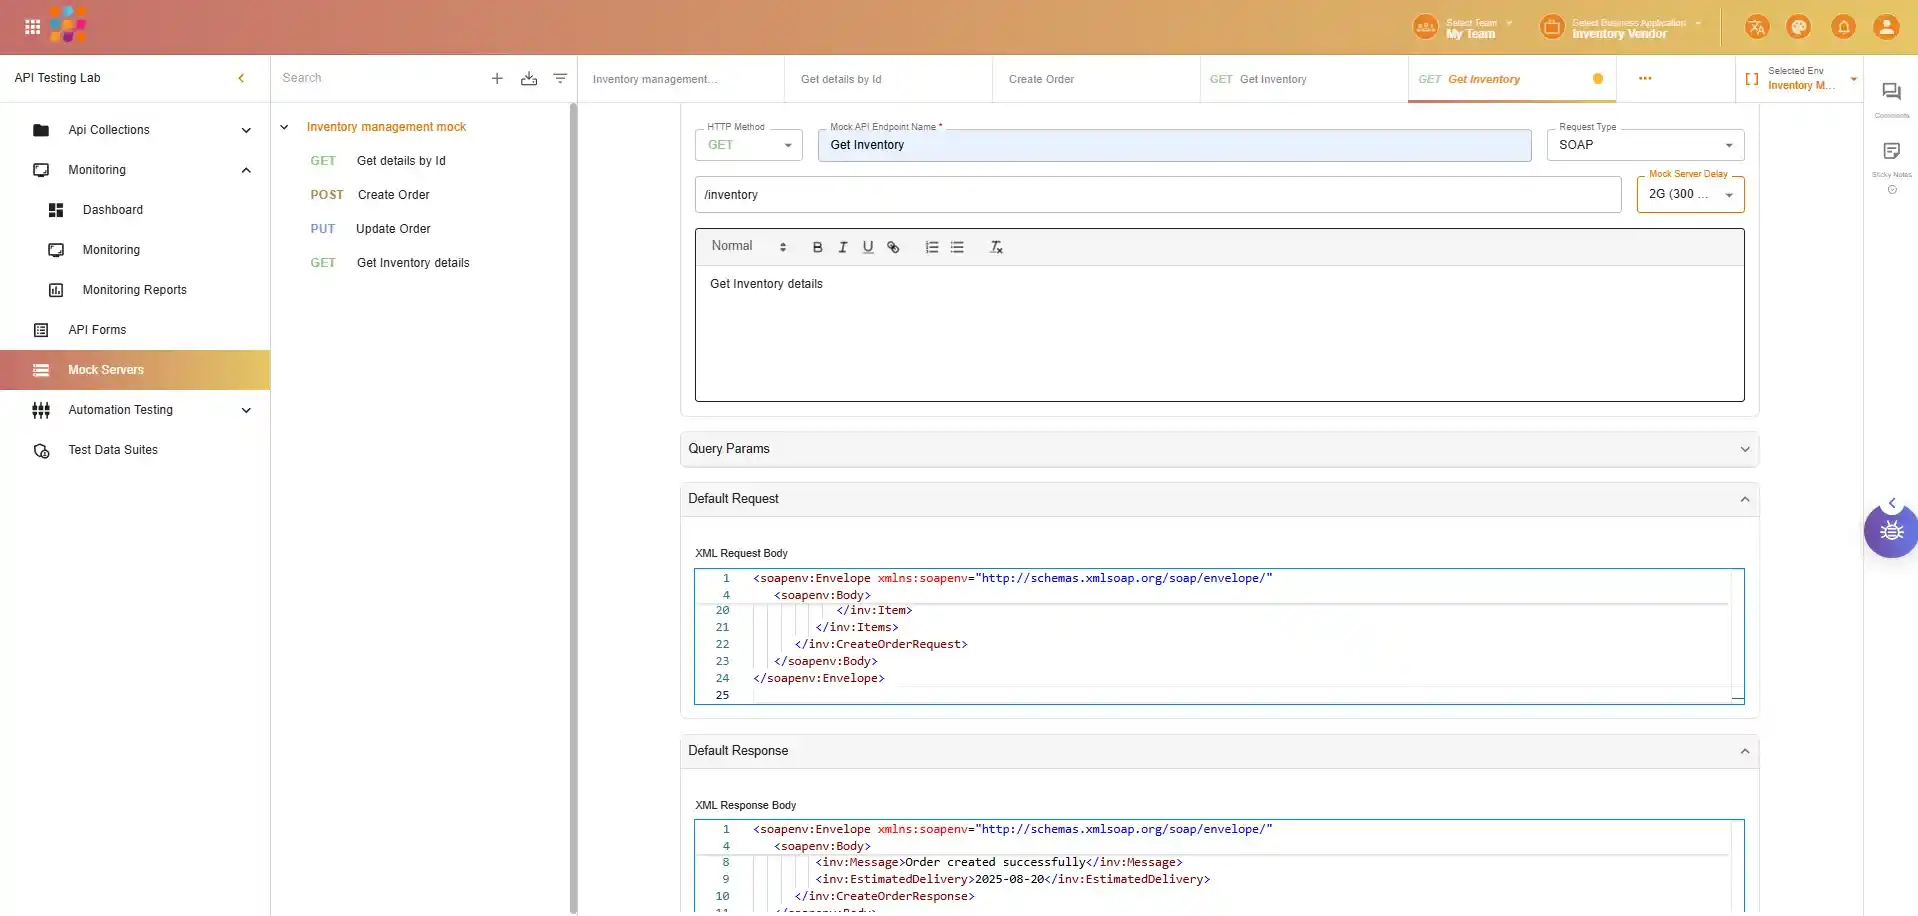The width and height of the screenshot is (1918, 916).
Task: Open Sticky Notes from right sidebar
Action: pyautogui.click(x=1891, y=152)
